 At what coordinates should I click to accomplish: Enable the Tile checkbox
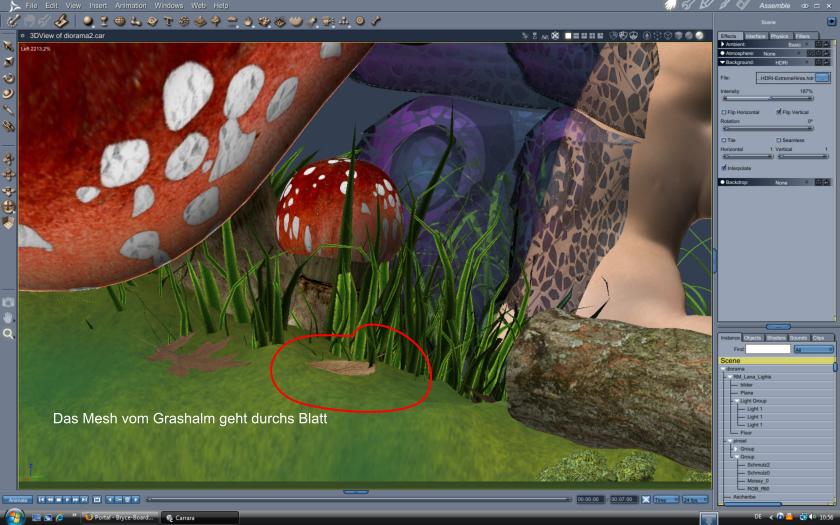pos(724,140)
